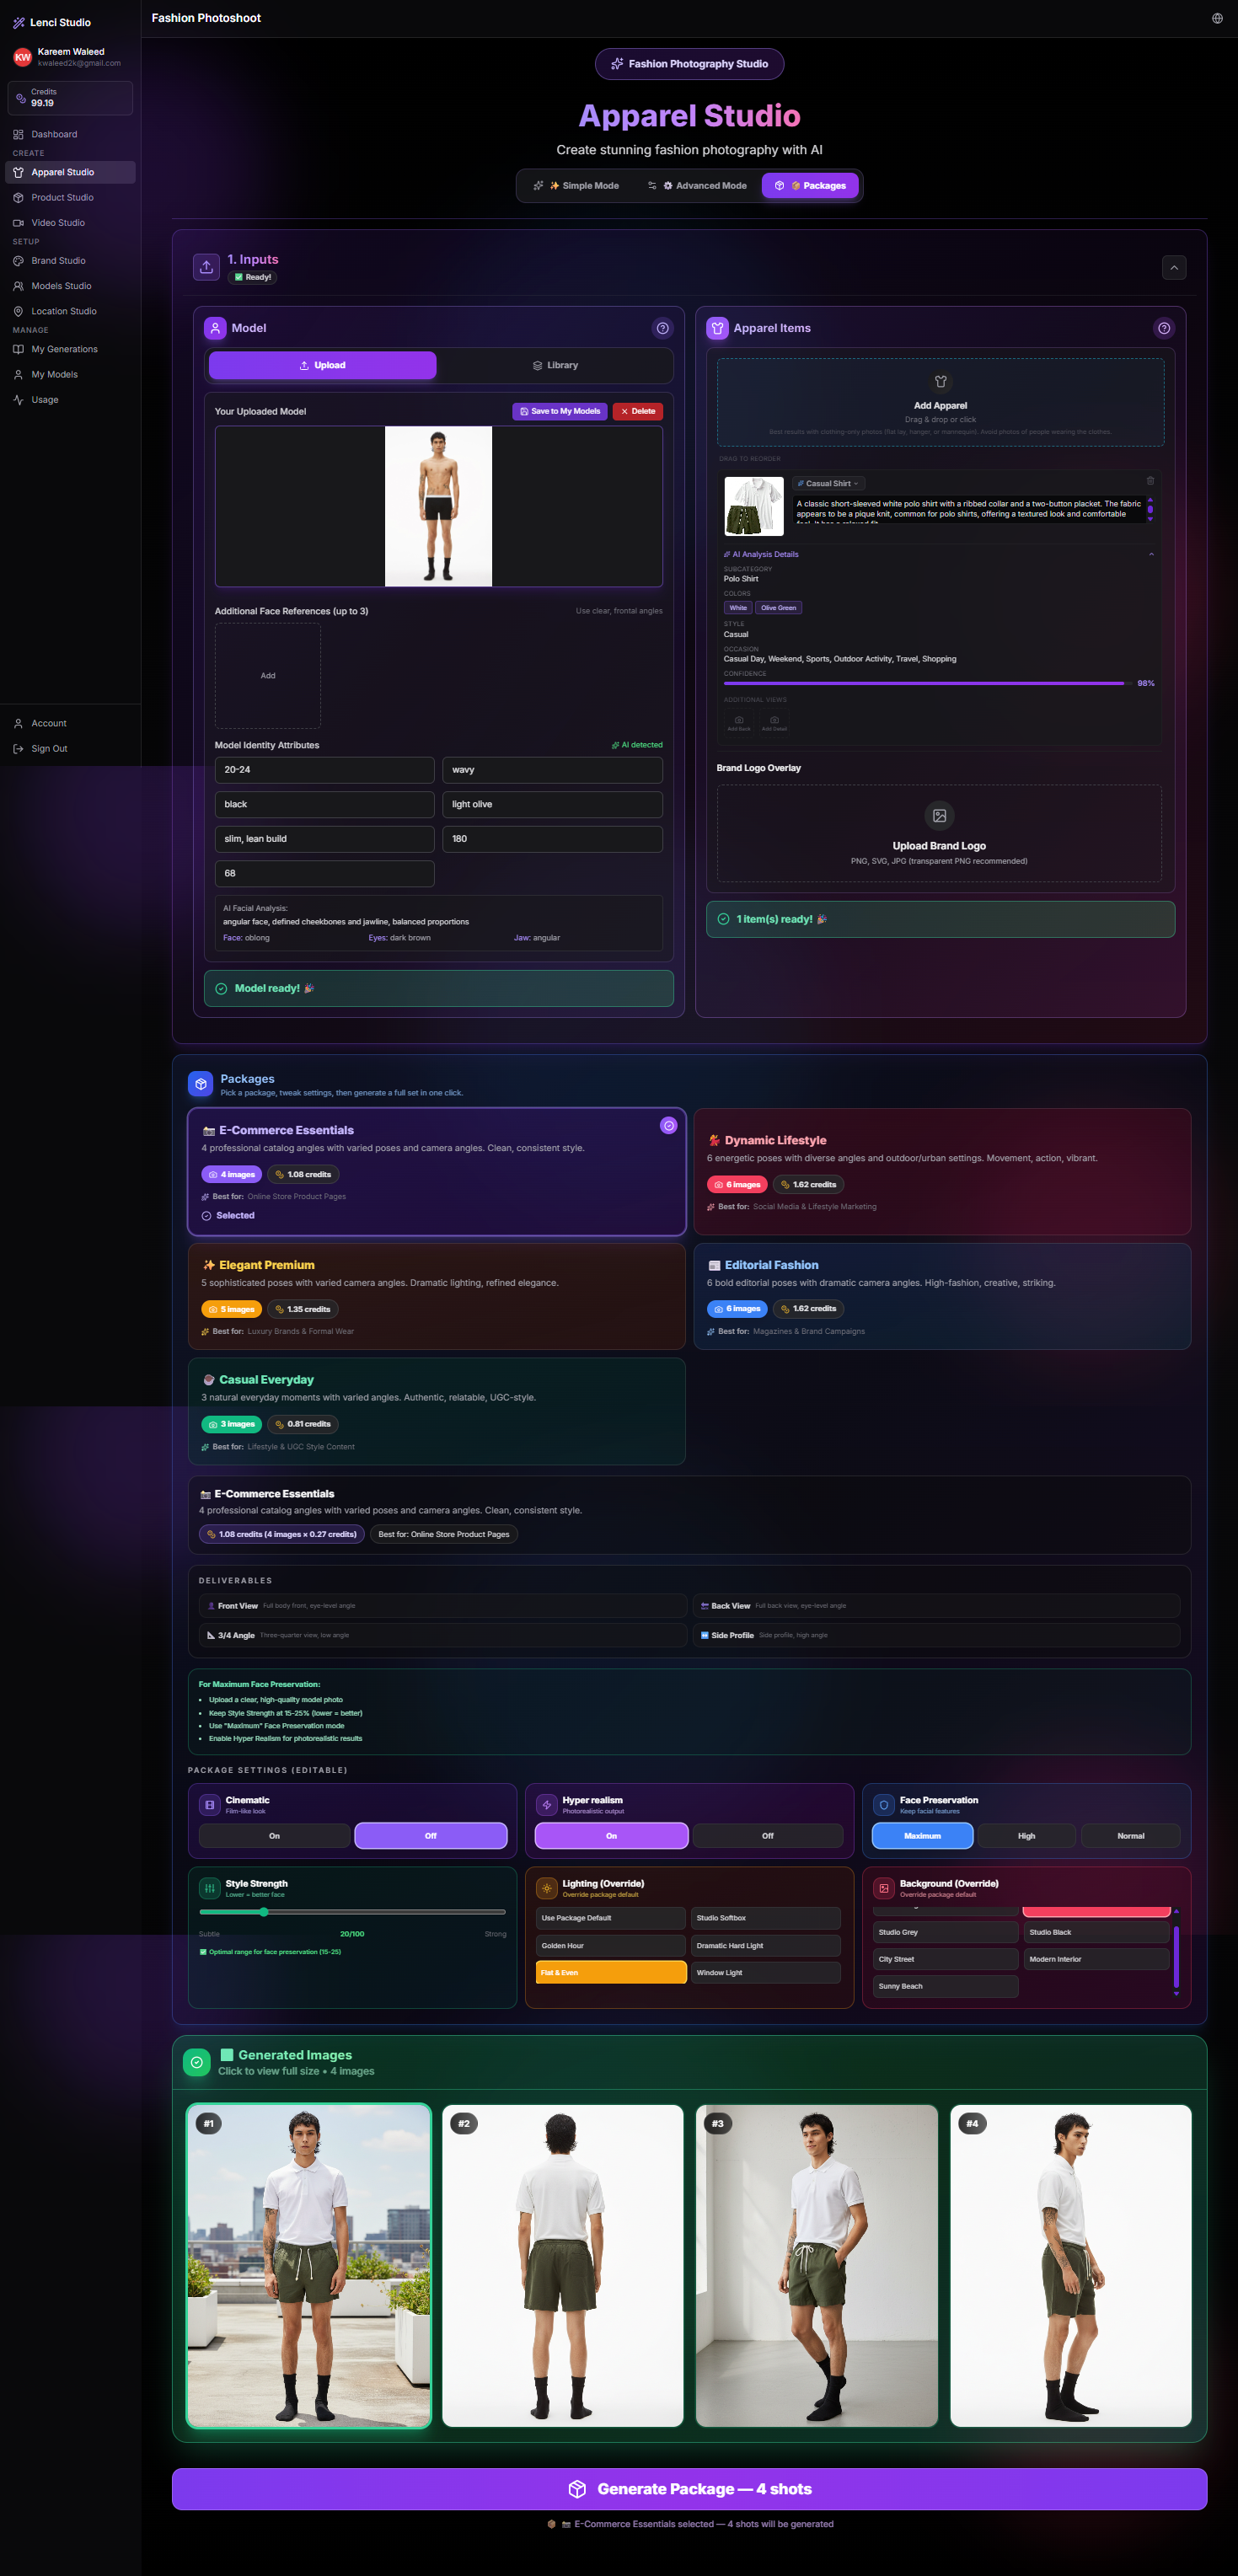Image resolution: width=1238 pixels, height=2576 pixels.
Task: Turn Cinematic setting On
Action: click(275, 1836)
